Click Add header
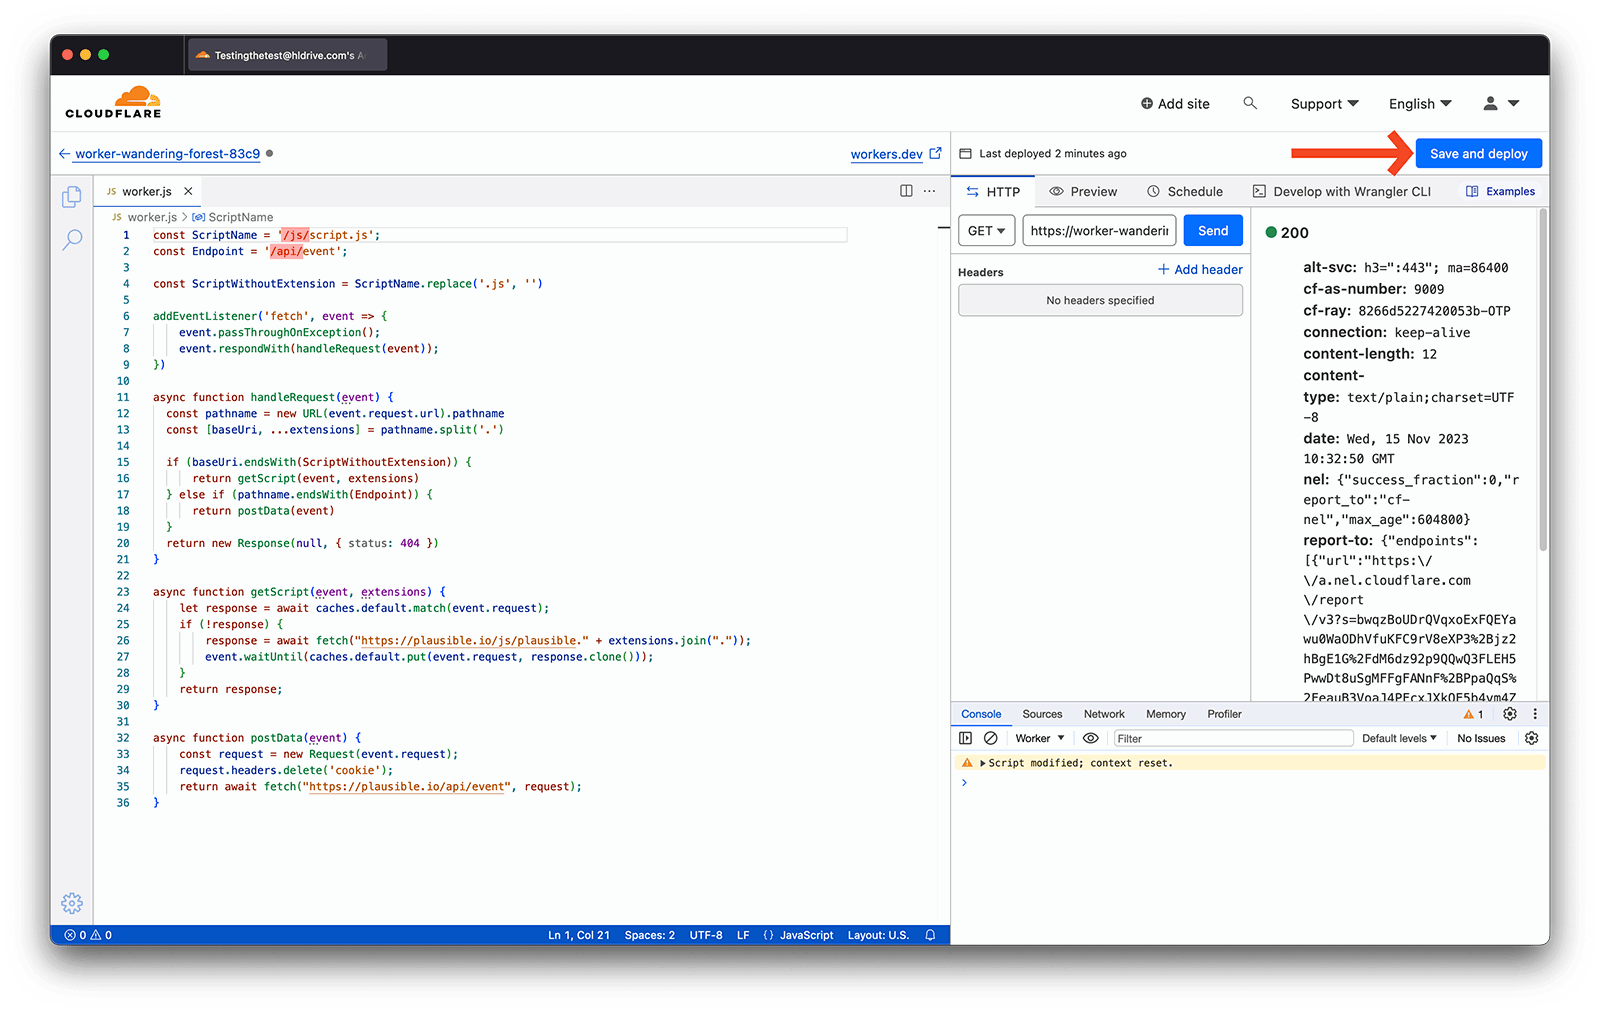 click(1200, 270)
